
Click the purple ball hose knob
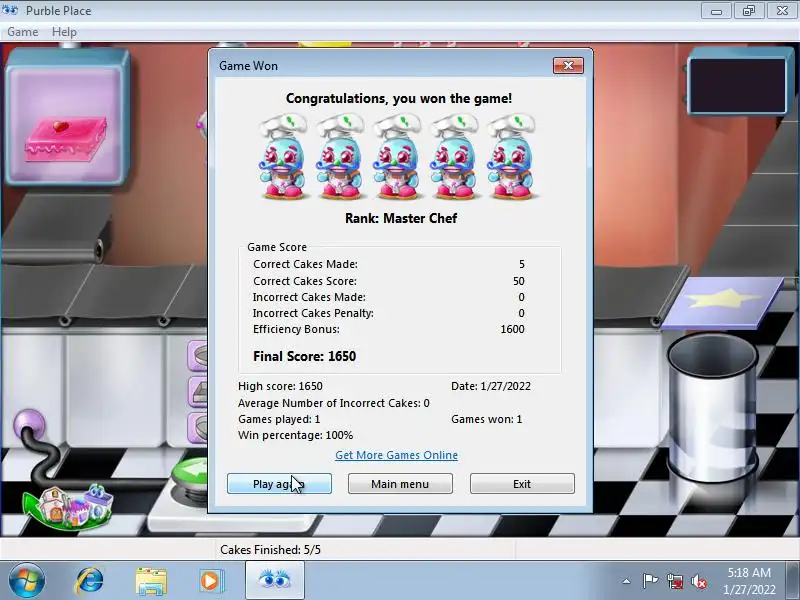coord(29,424)
